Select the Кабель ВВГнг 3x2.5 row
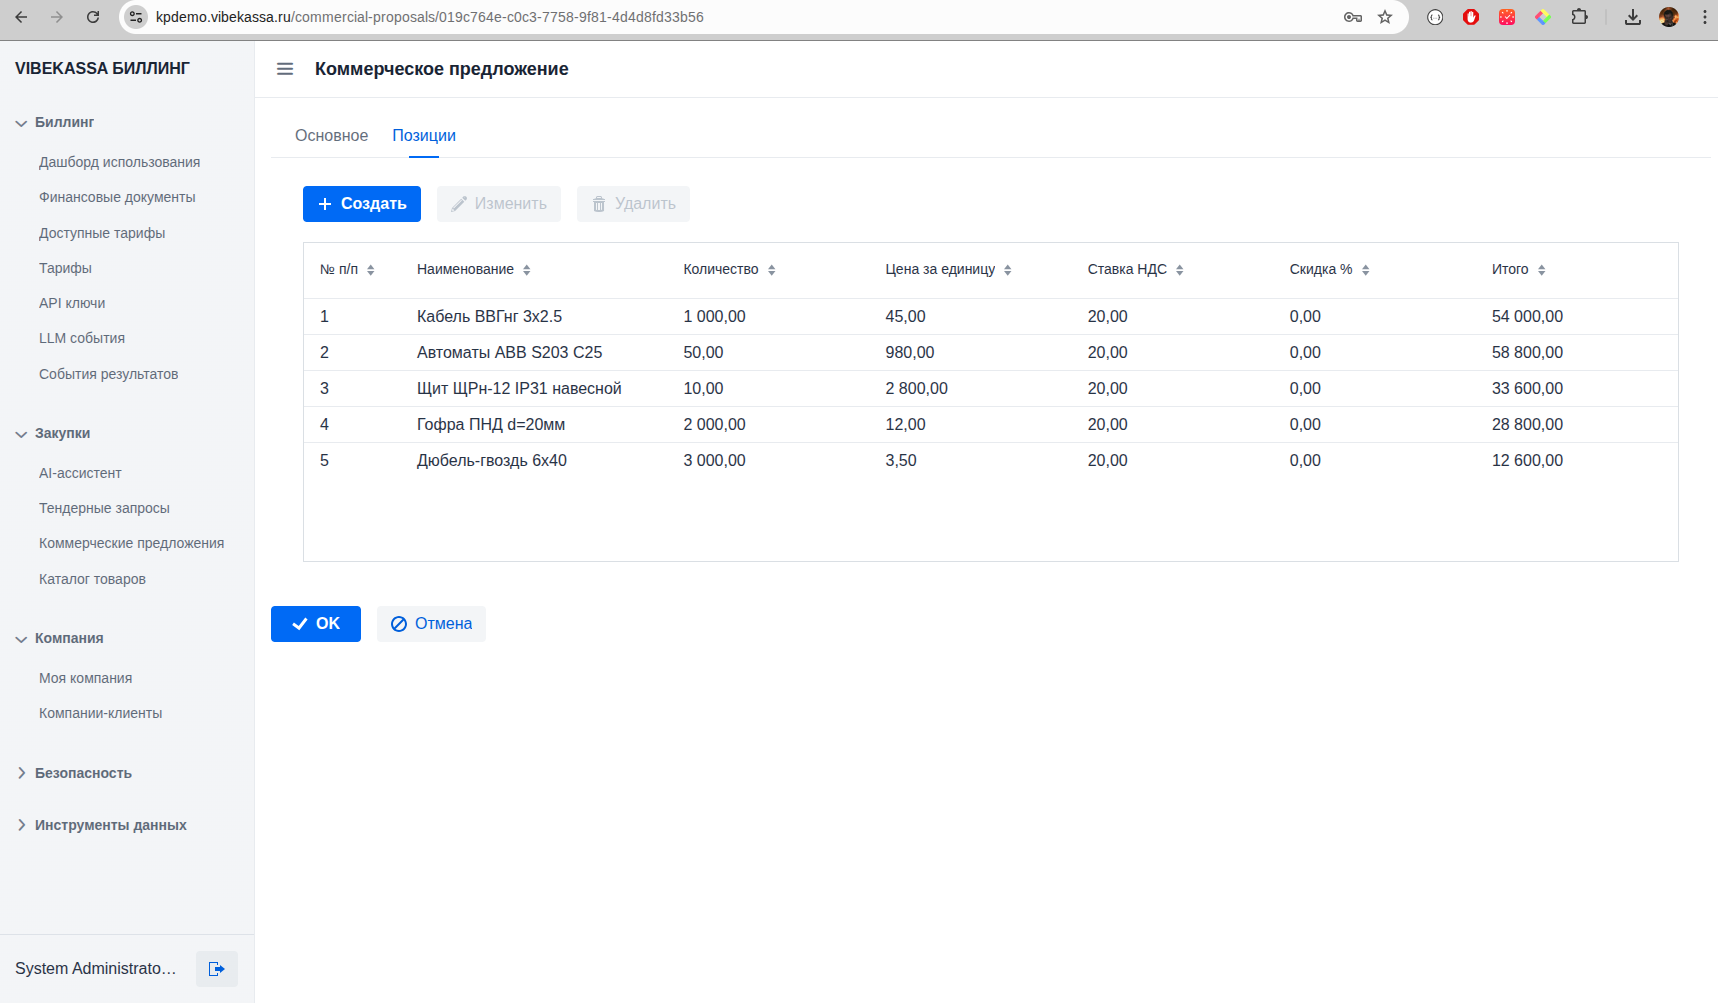Viewport: 1718px width, 1003px height. [489, 317]
